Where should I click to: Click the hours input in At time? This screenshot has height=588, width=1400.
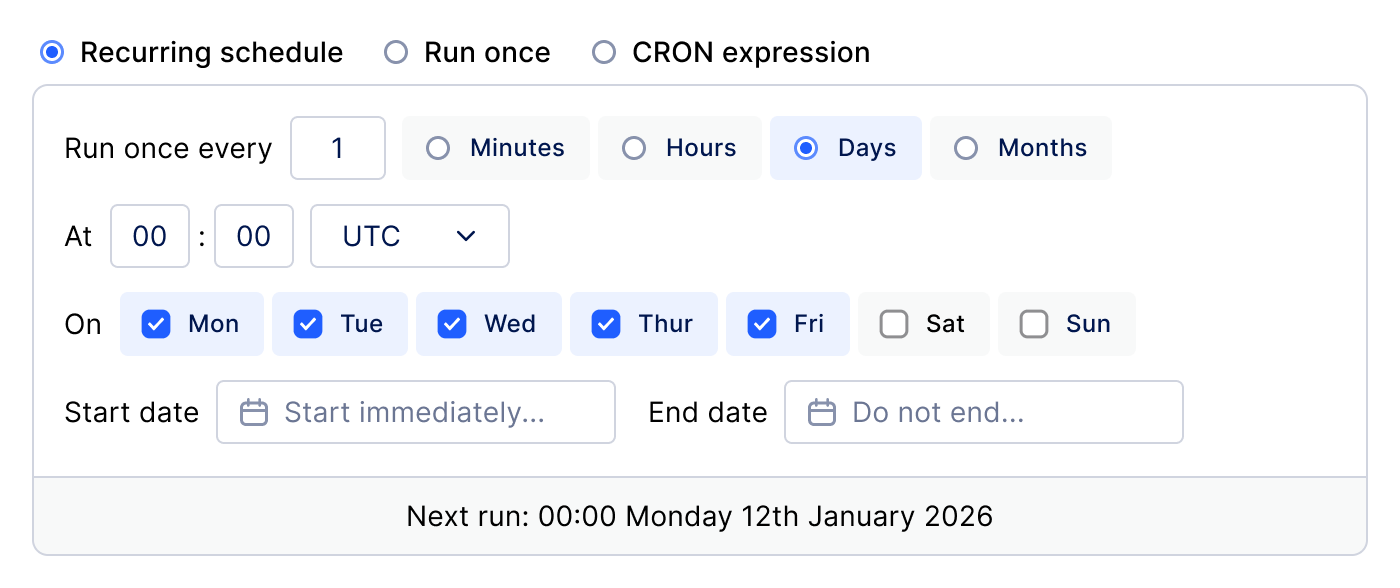click(150, 236)
